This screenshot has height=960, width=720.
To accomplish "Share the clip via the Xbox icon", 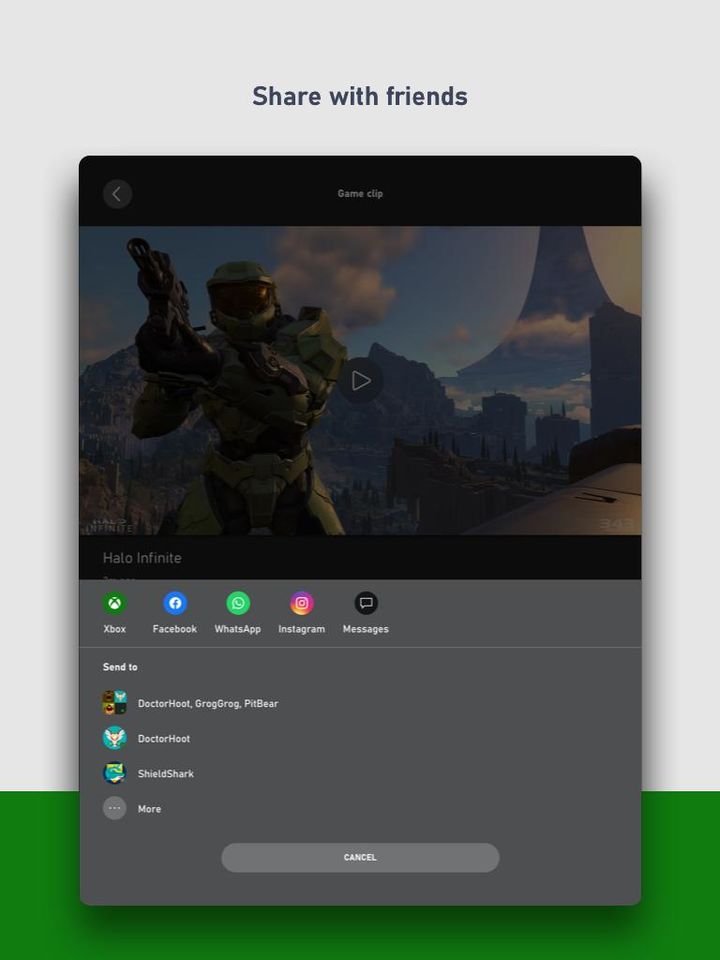I will pyautogui.click(x=115, y=604).
